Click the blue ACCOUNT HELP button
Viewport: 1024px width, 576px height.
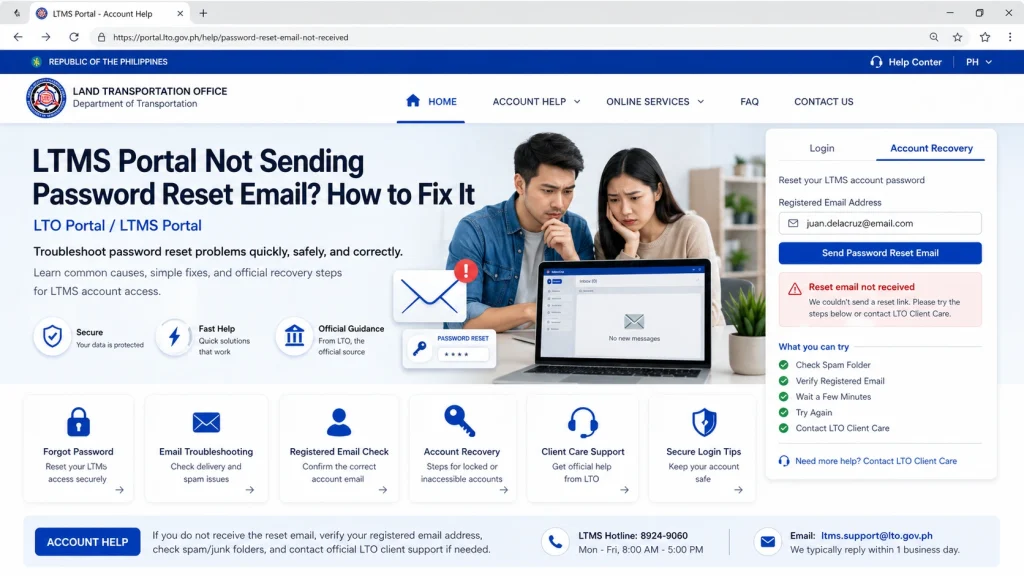(x=88, y=542)
